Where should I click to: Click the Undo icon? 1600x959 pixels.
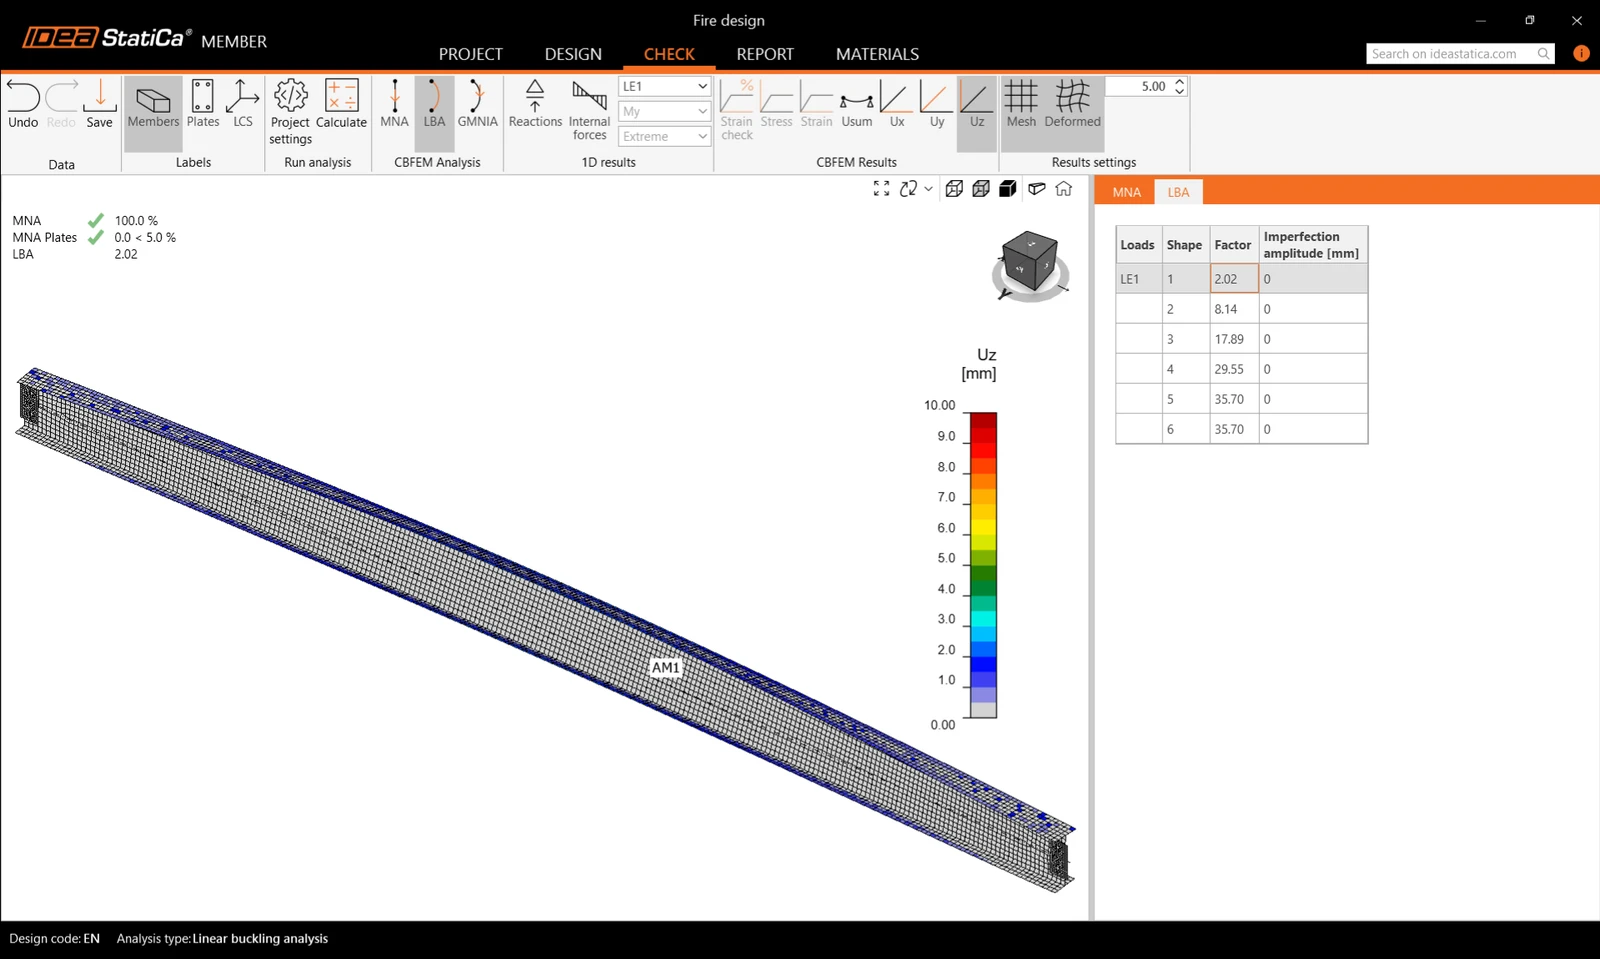click(x=23, y=104)
